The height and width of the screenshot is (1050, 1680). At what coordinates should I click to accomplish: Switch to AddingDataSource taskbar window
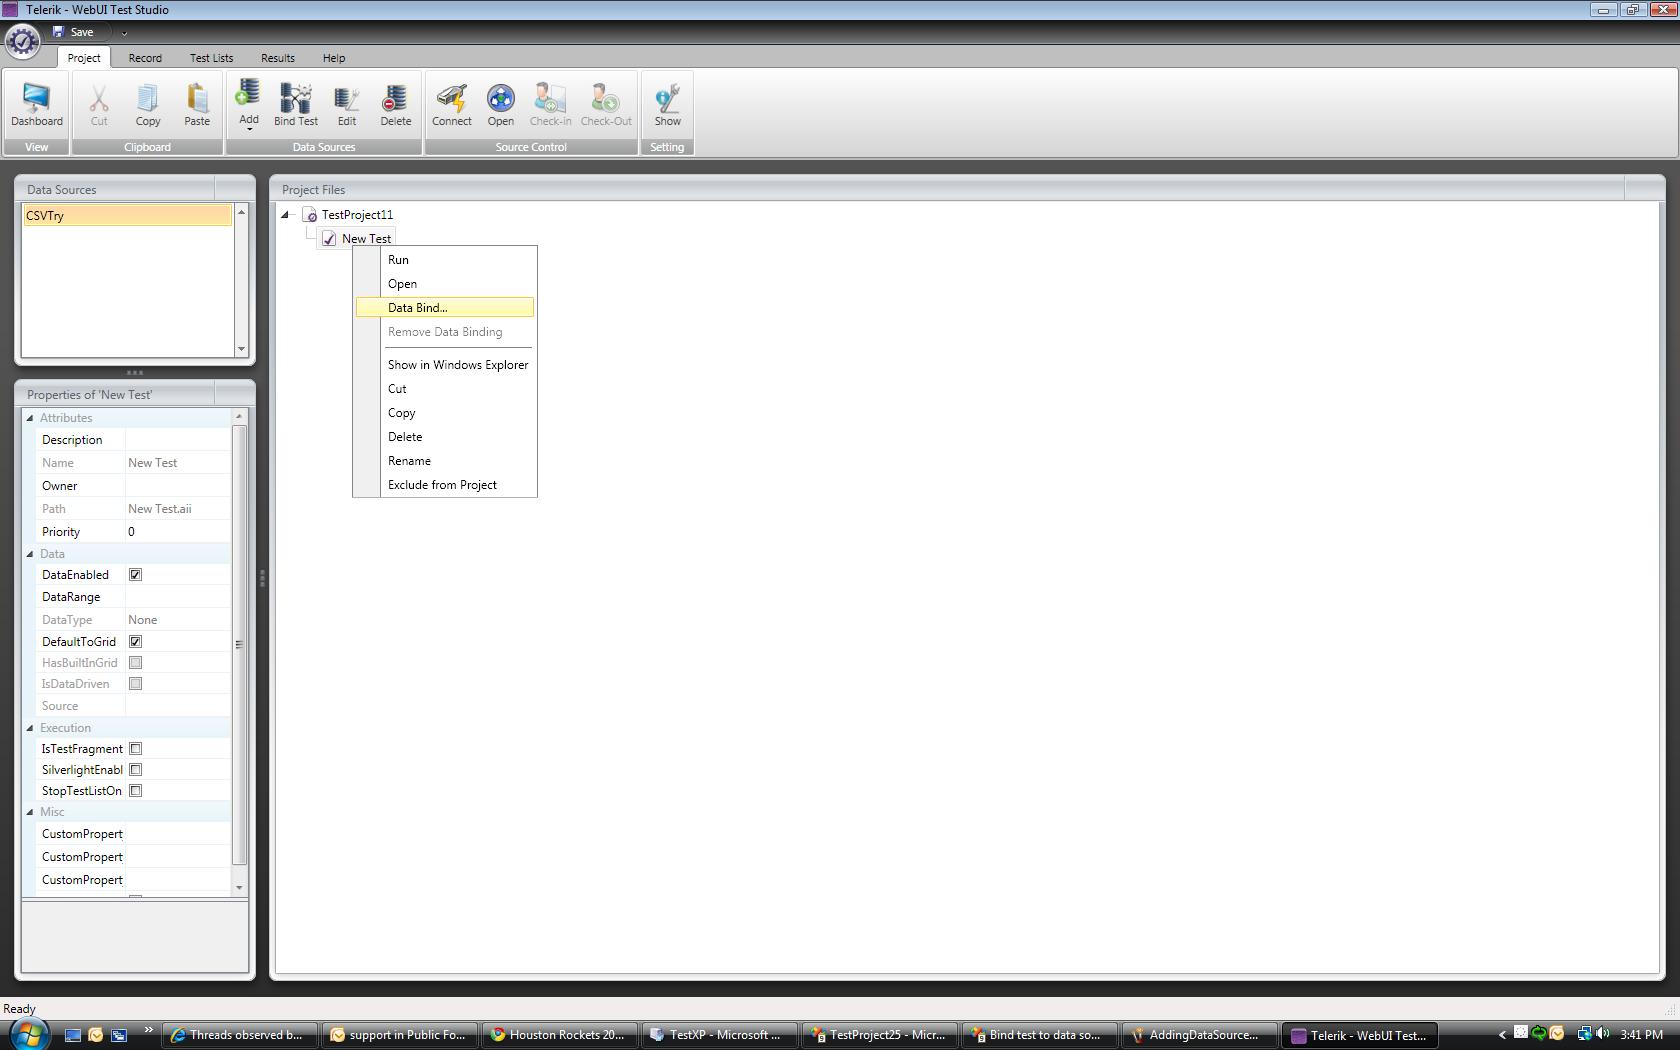(1199, 1035)
